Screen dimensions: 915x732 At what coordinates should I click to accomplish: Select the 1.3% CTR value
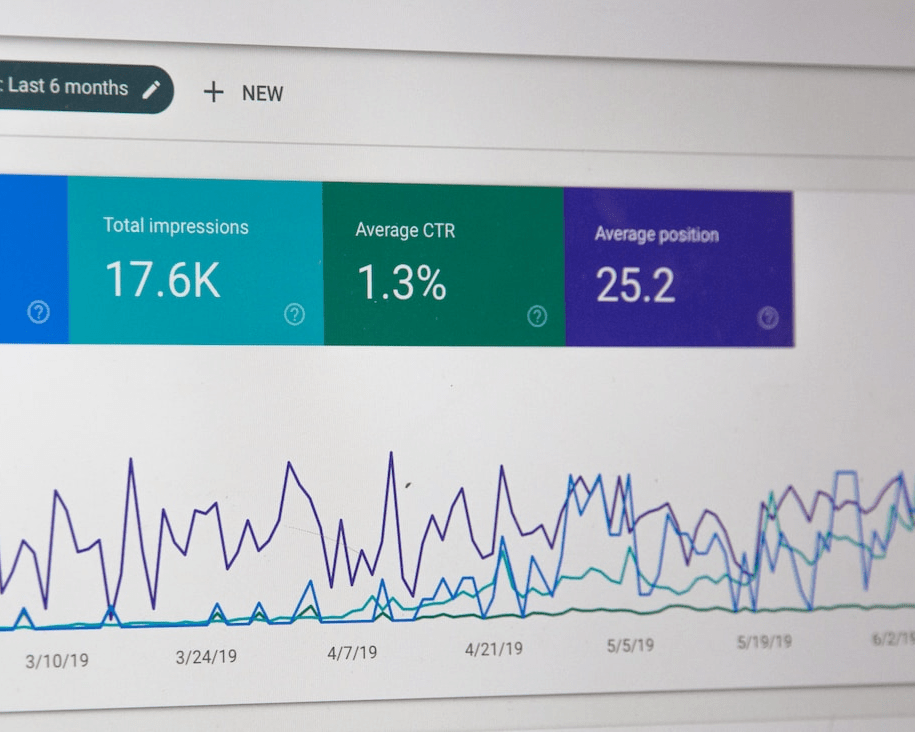tap(401, 283)
